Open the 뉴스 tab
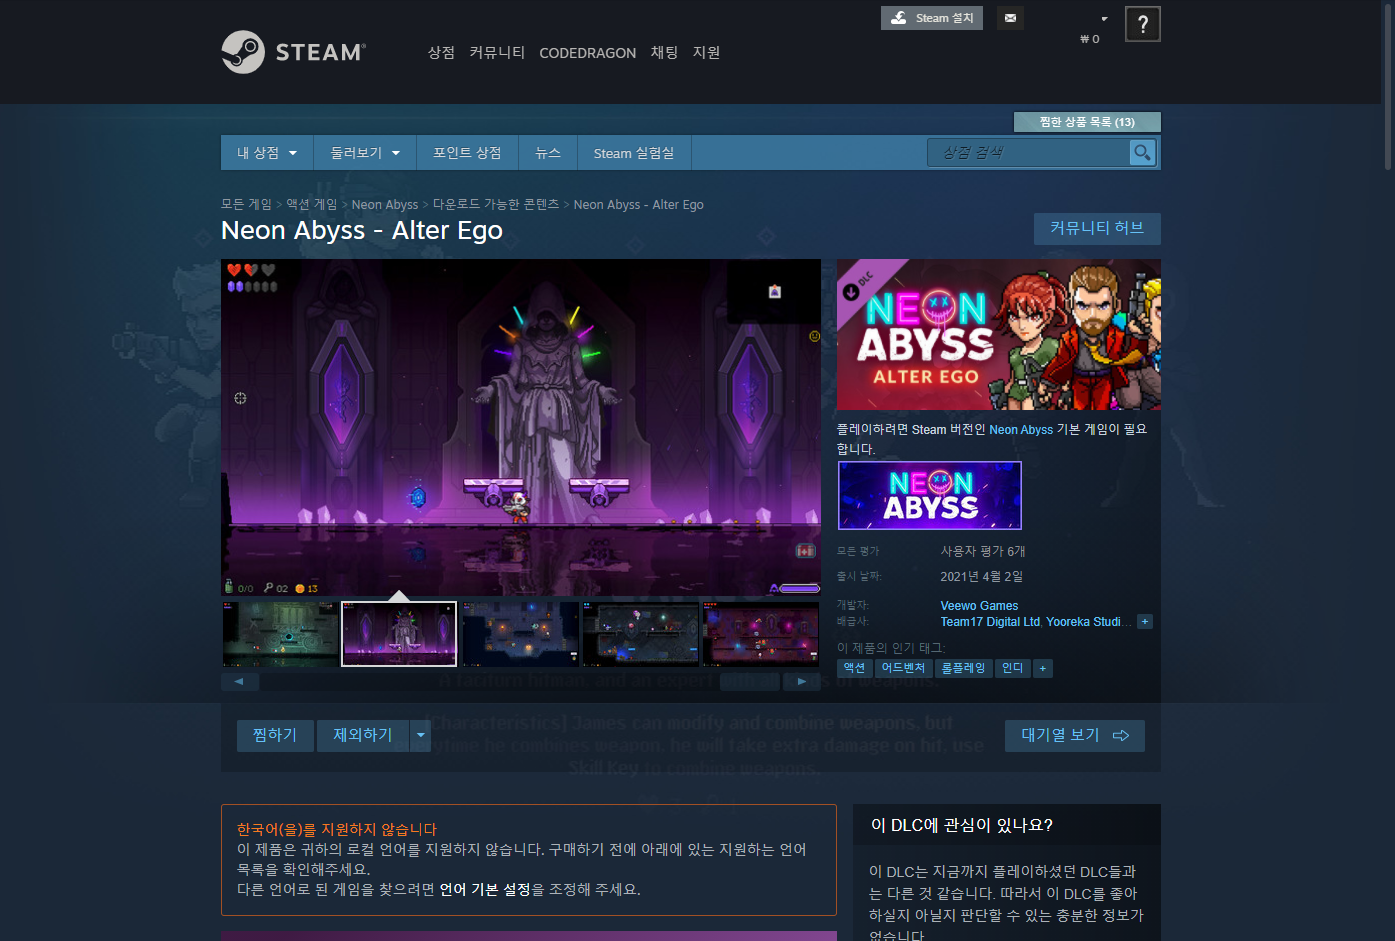The height and width of the screenshot is (941, 1395). (548, 153)
